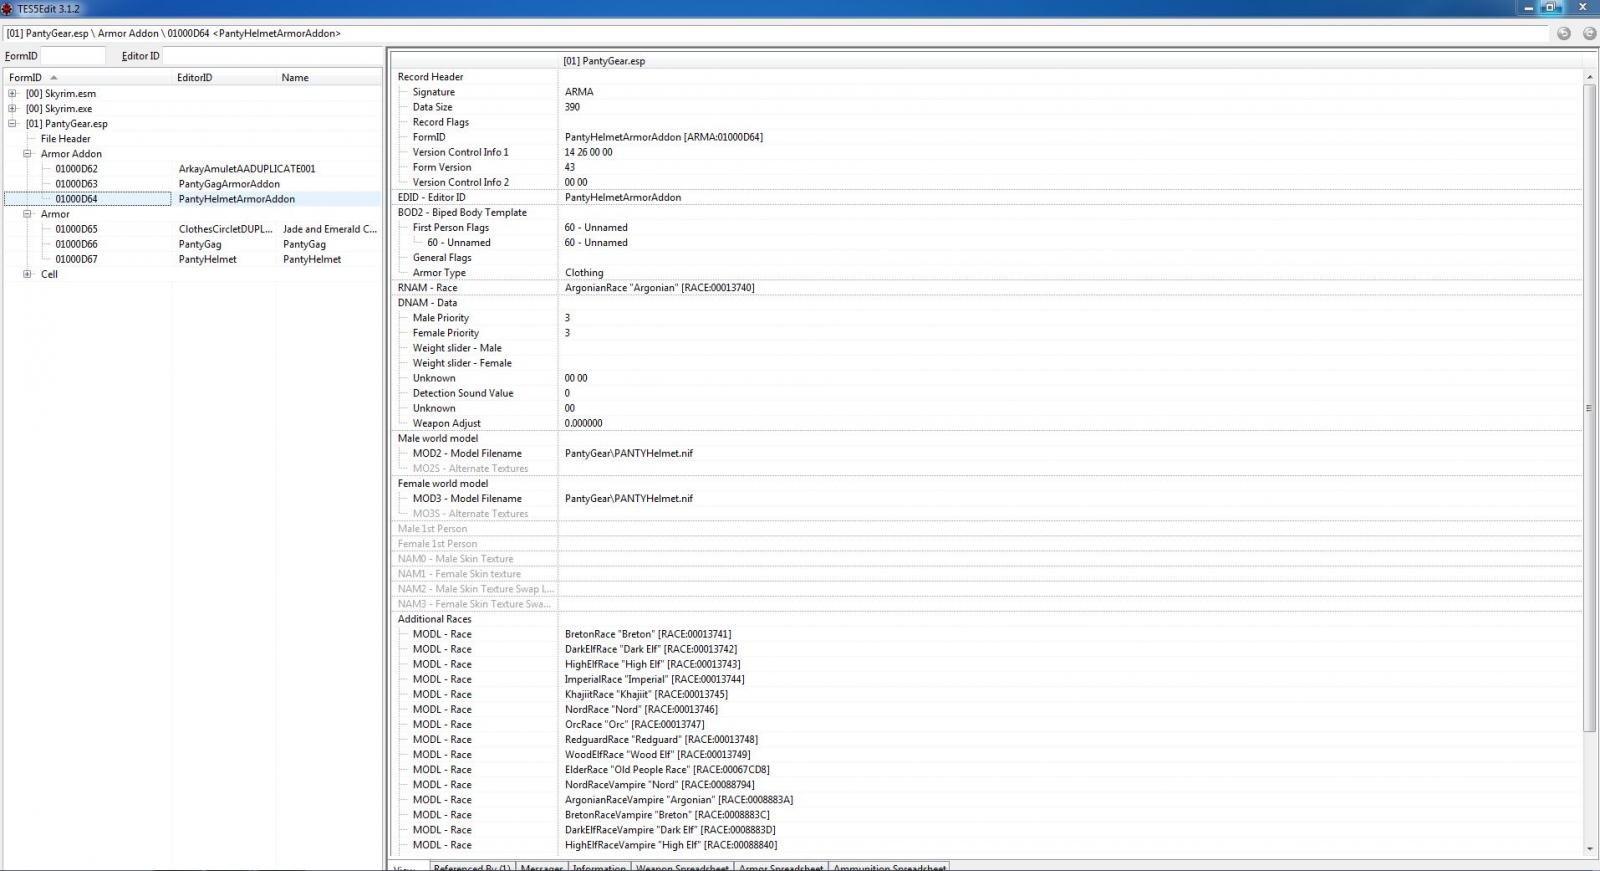The width and height of the screenshot is (1600, 871).
Task: Select the File Header tree item
Action: (65, 139)
